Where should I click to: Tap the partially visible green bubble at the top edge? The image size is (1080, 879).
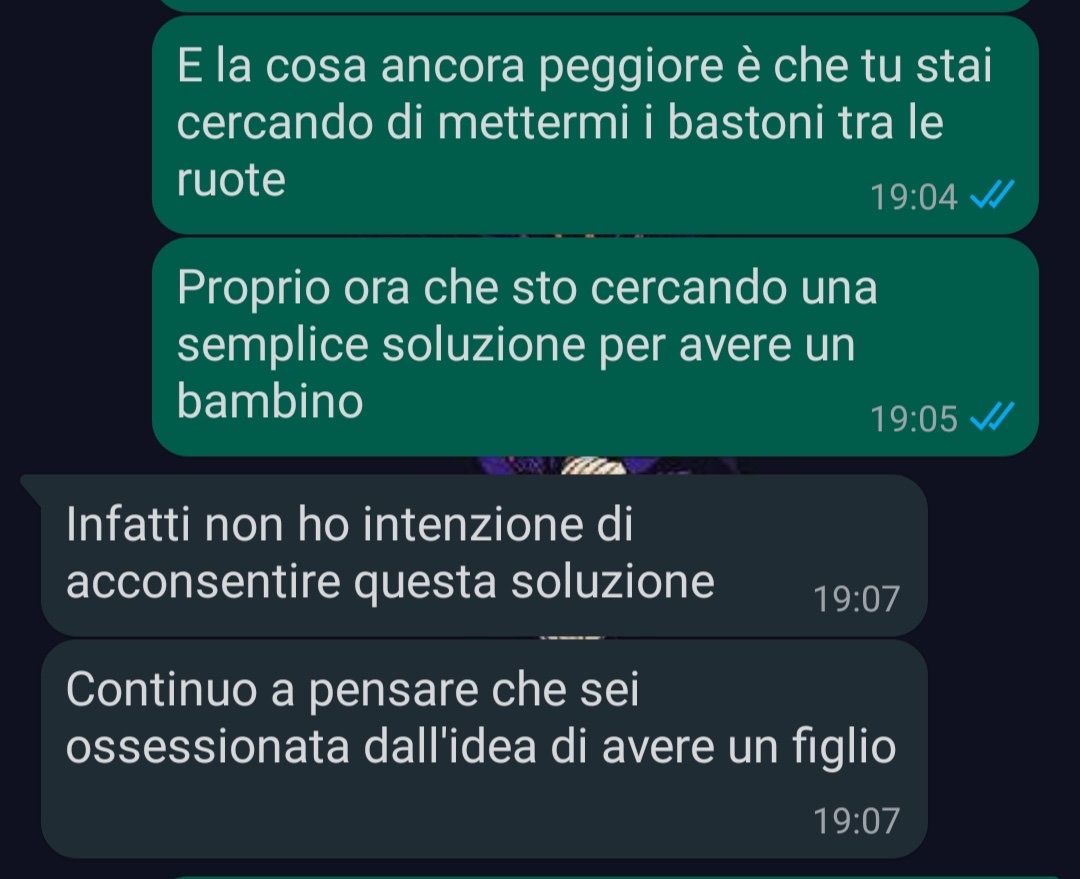(x=595, y=6)
